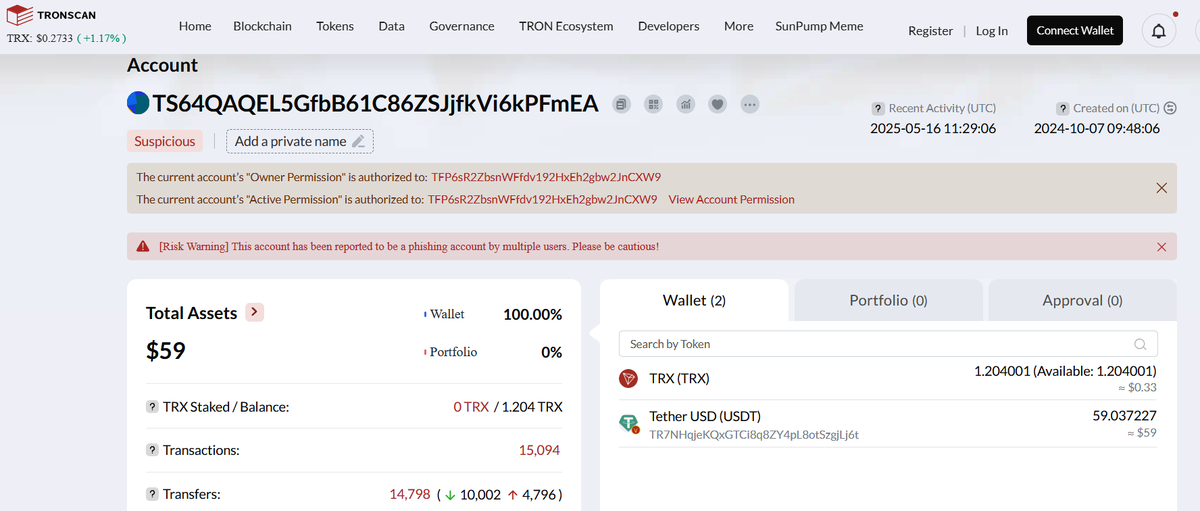Screen dimensions: 1200x511
Task: Open the Governance menu
Action: [x=462, y=26]
